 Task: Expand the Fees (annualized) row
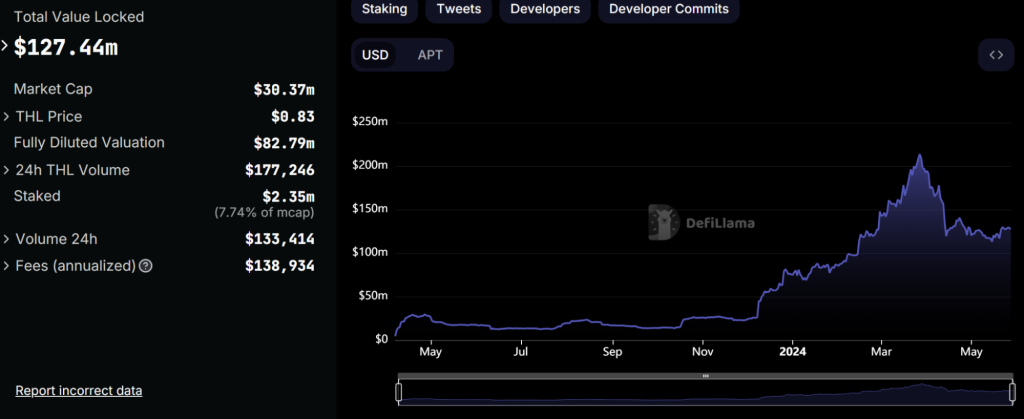tap(5, 266)
